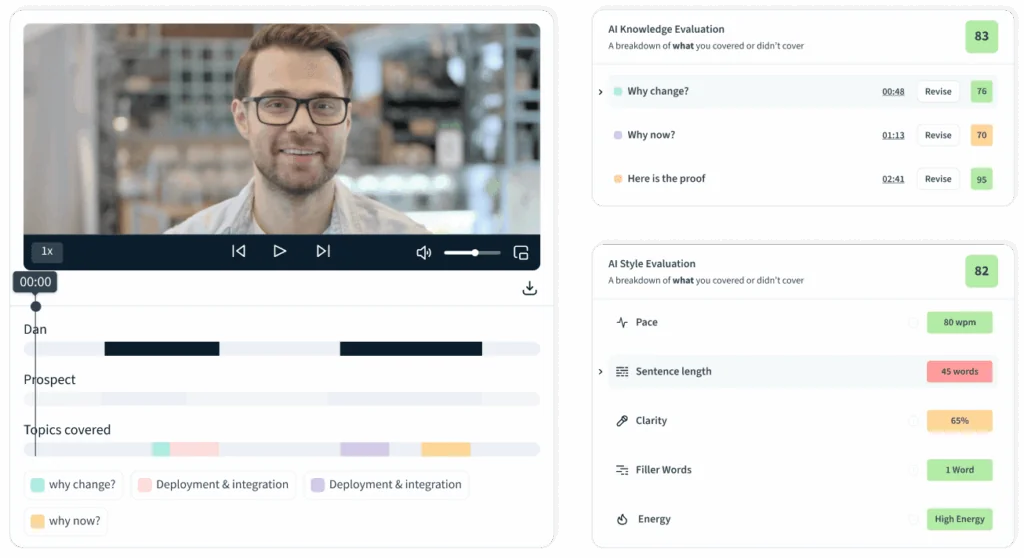Change playback speed 1x button

coord(47,252)
